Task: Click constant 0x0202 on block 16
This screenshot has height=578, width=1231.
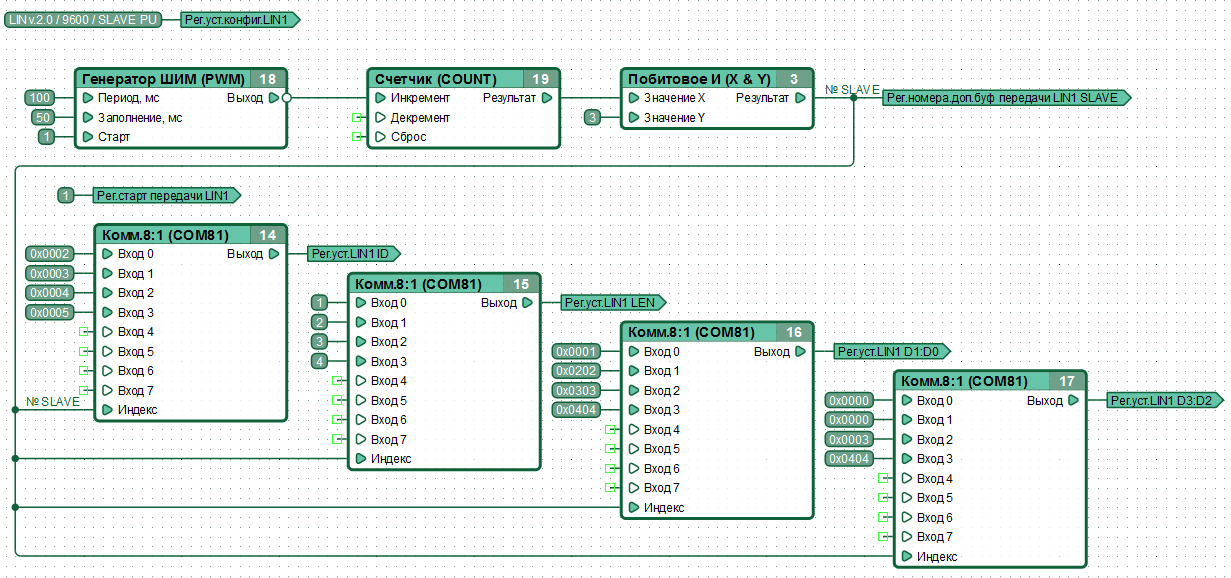Action: pos(577,371)
